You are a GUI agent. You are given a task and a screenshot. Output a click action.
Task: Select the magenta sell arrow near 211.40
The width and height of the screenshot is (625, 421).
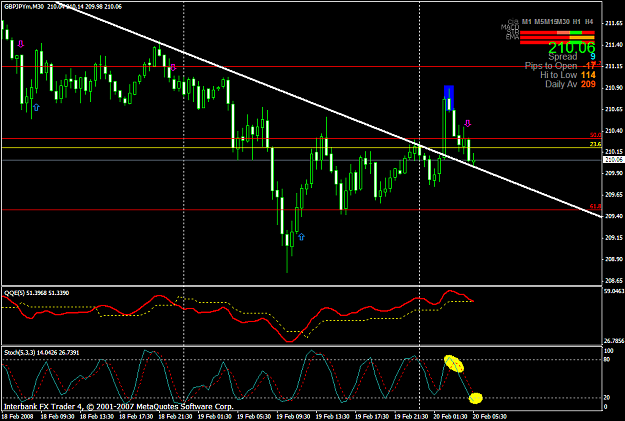[21, 44]
